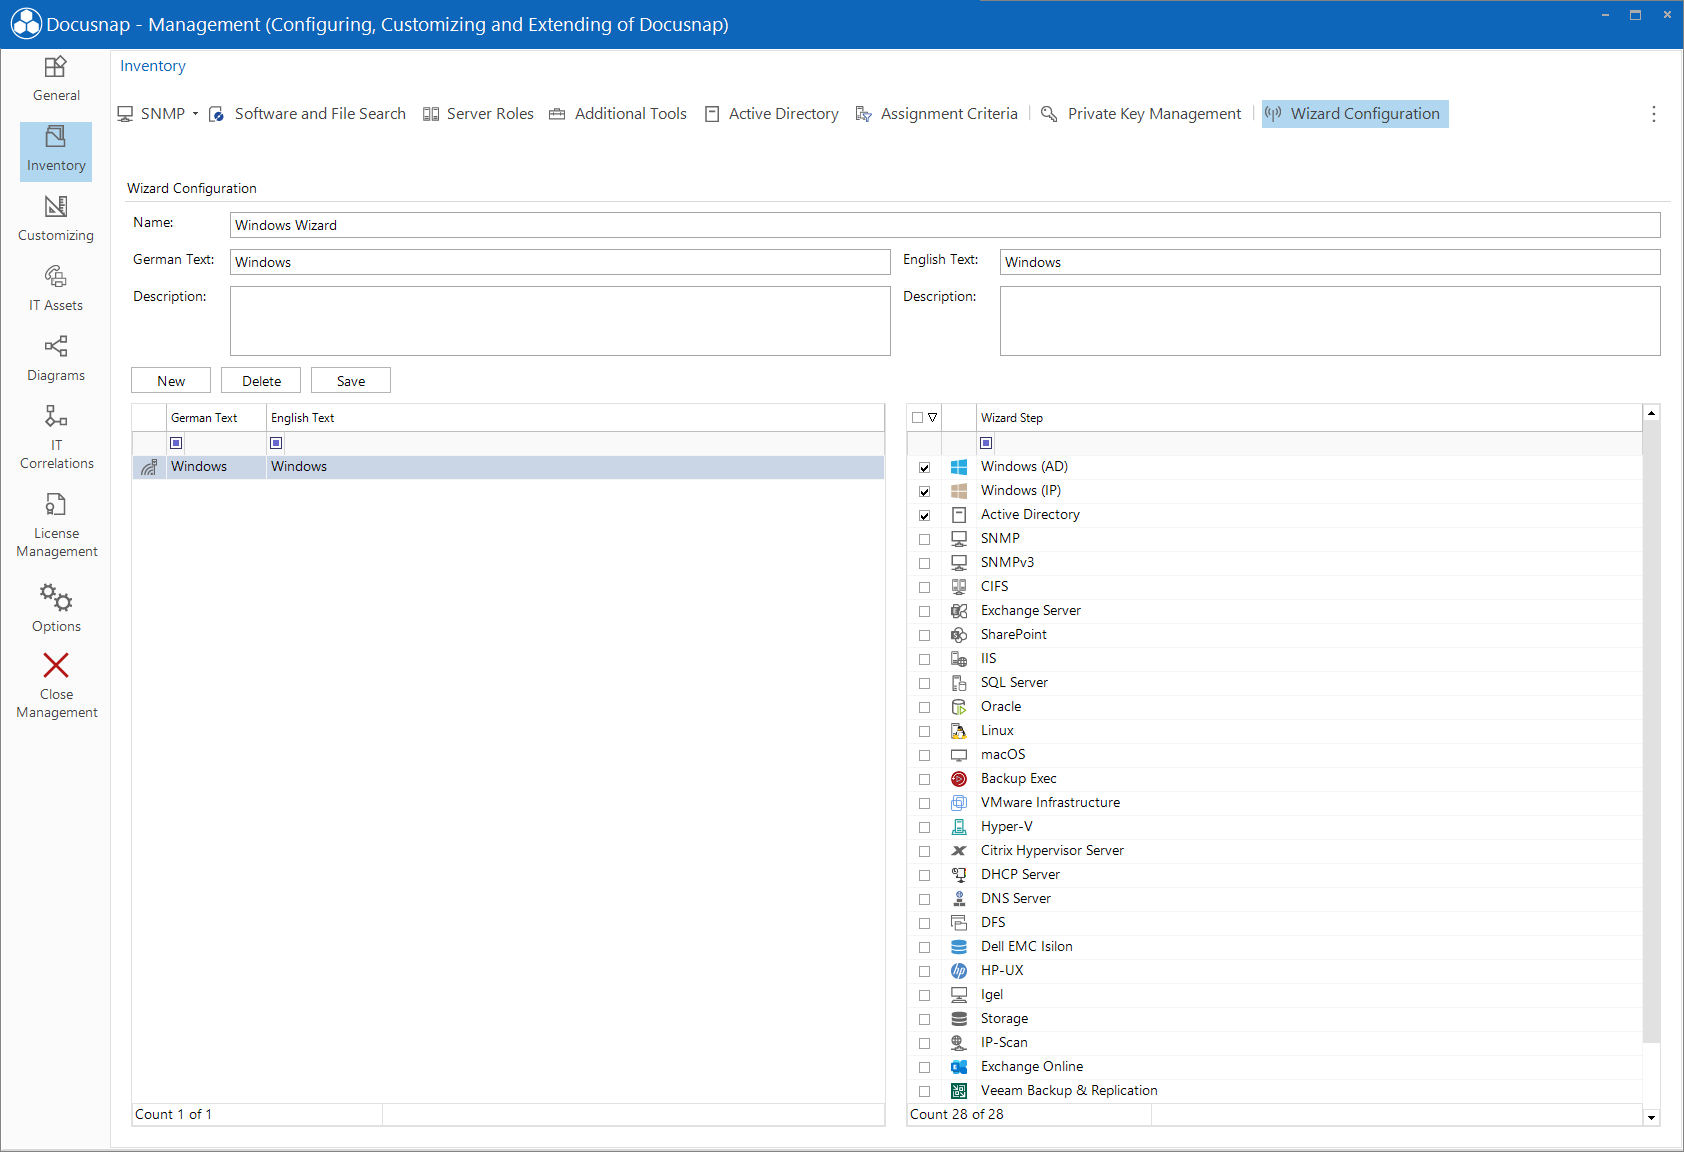Open Software and File Search tab
The height and width of the screenshot is (1152, 1684).
[x=308, y=114]
